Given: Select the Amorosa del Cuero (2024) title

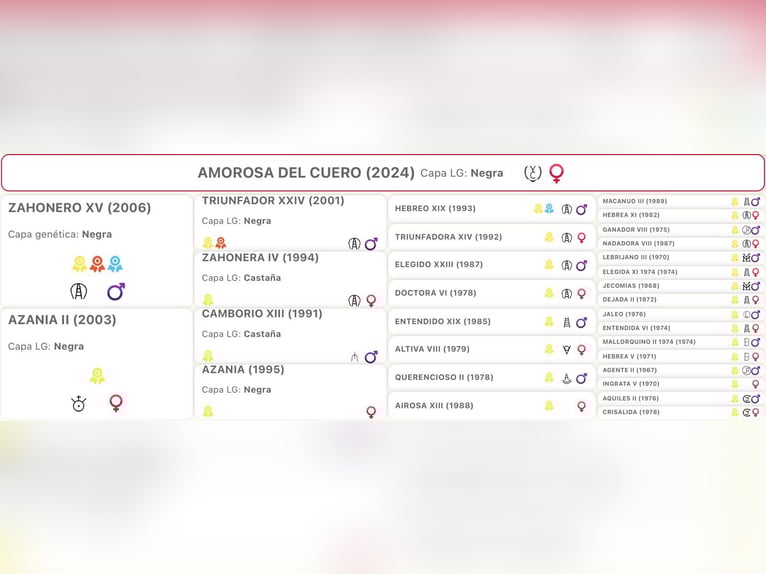Looking at the screenshot, I should (x=306, y=173).
